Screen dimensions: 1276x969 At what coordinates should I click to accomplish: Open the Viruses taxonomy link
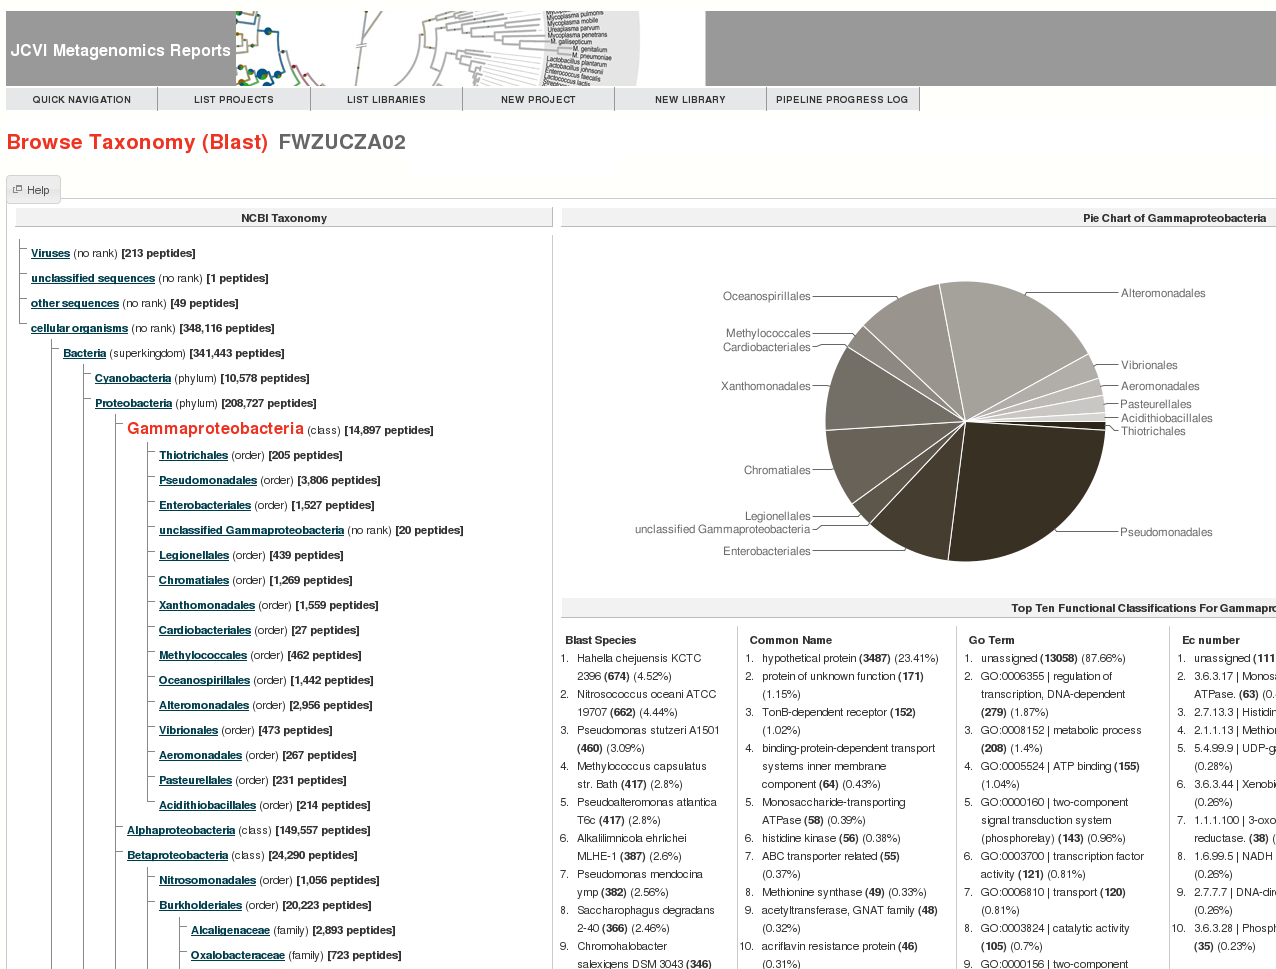click(50, 252)
